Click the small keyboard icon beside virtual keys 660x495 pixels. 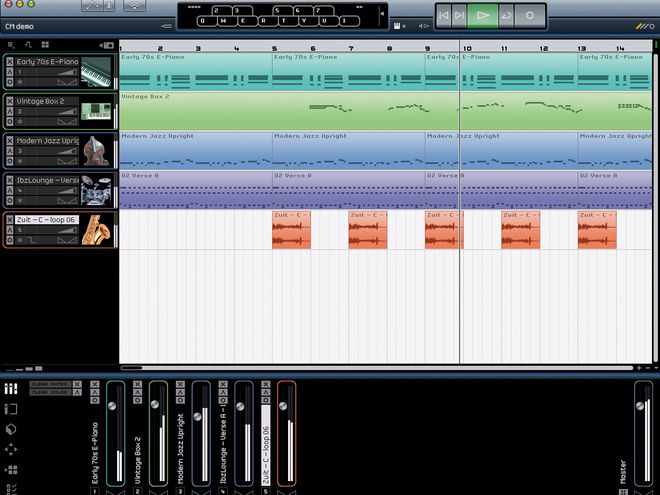pos(397,26)
